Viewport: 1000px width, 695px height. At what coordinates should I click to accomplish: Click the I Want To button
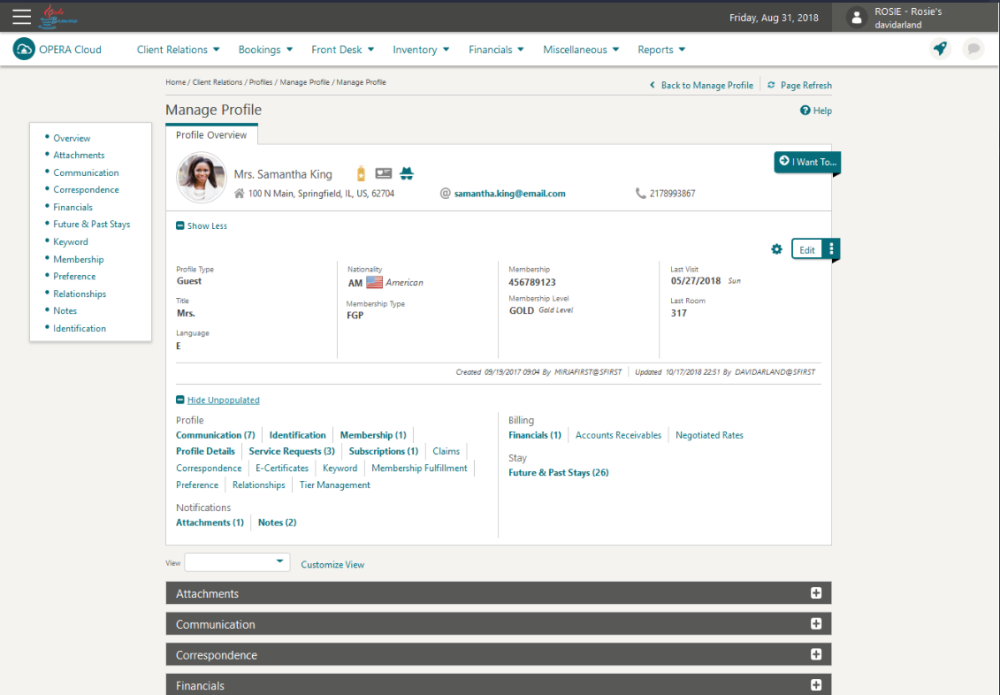(807, 162)
